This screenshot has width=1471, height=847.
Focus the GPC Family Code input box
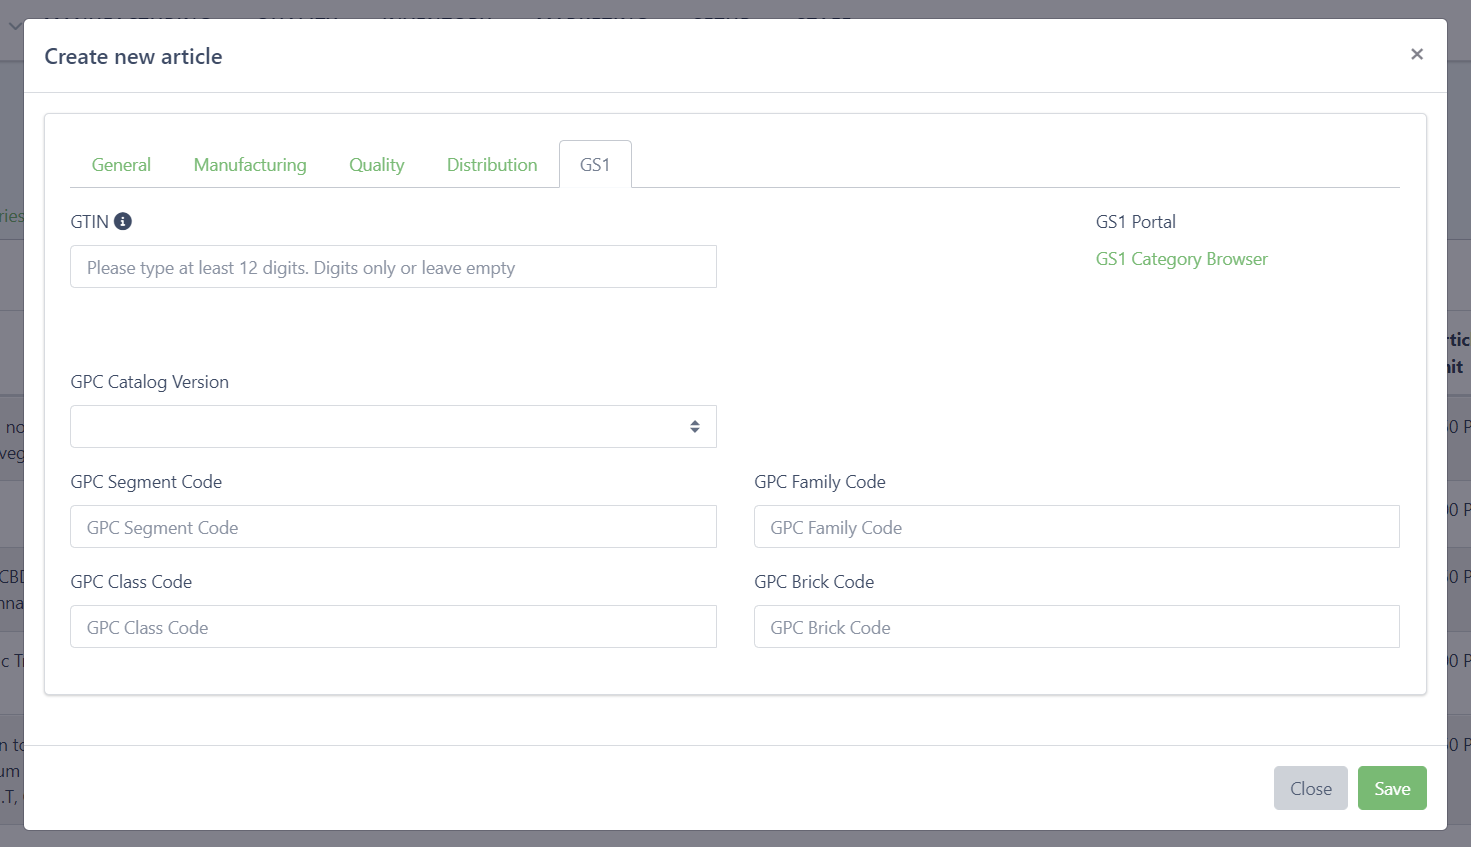[1076, 527]
